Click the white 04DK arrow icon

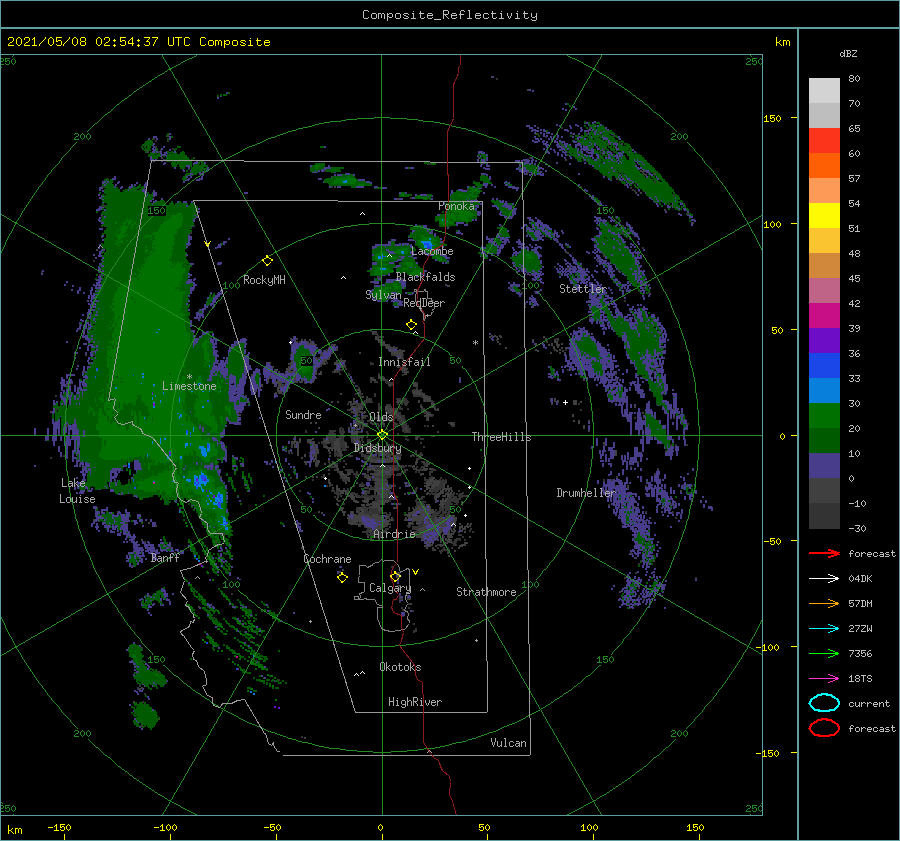tap(824, 579)
